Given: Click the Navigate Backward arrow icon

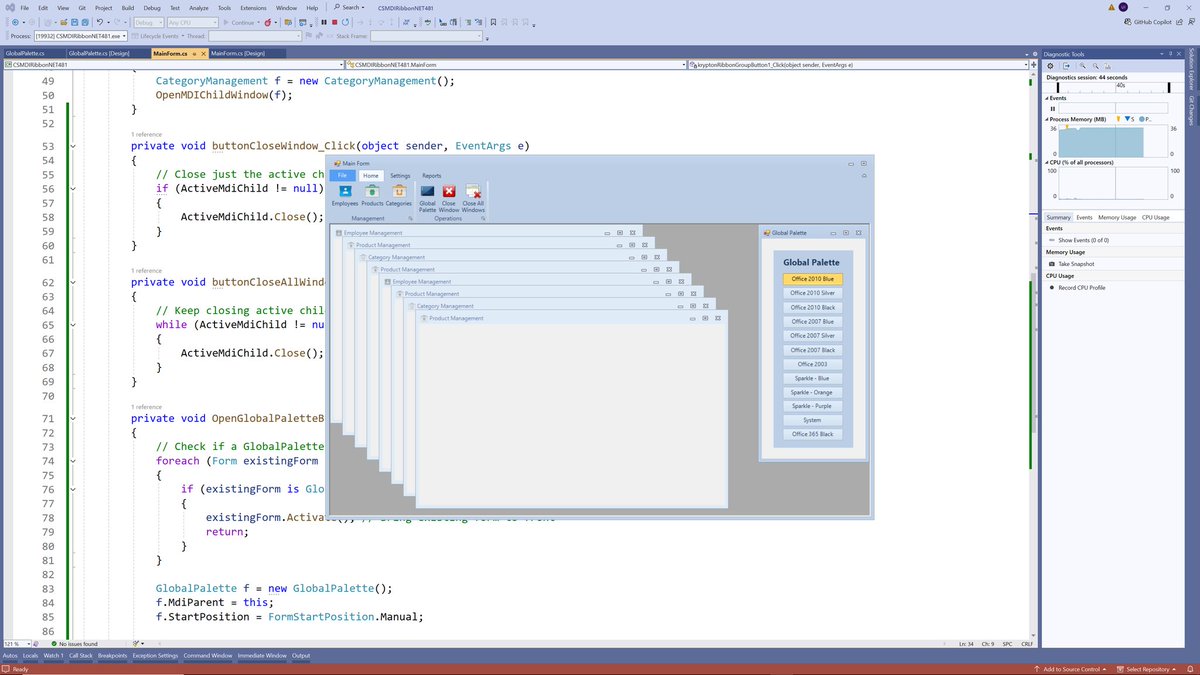Looking at the screenshot, I should click(15, 22).
